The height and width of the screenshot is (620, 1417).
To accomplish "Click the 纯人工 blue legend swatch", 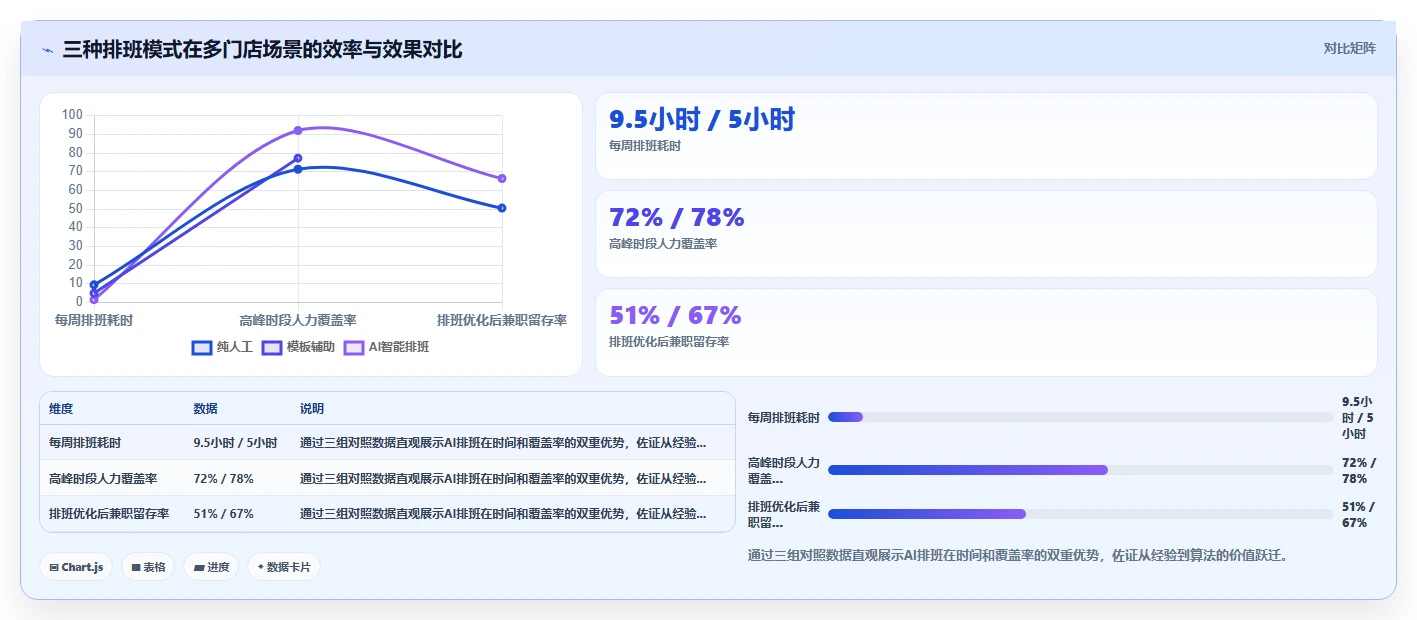I will (201, 348).
